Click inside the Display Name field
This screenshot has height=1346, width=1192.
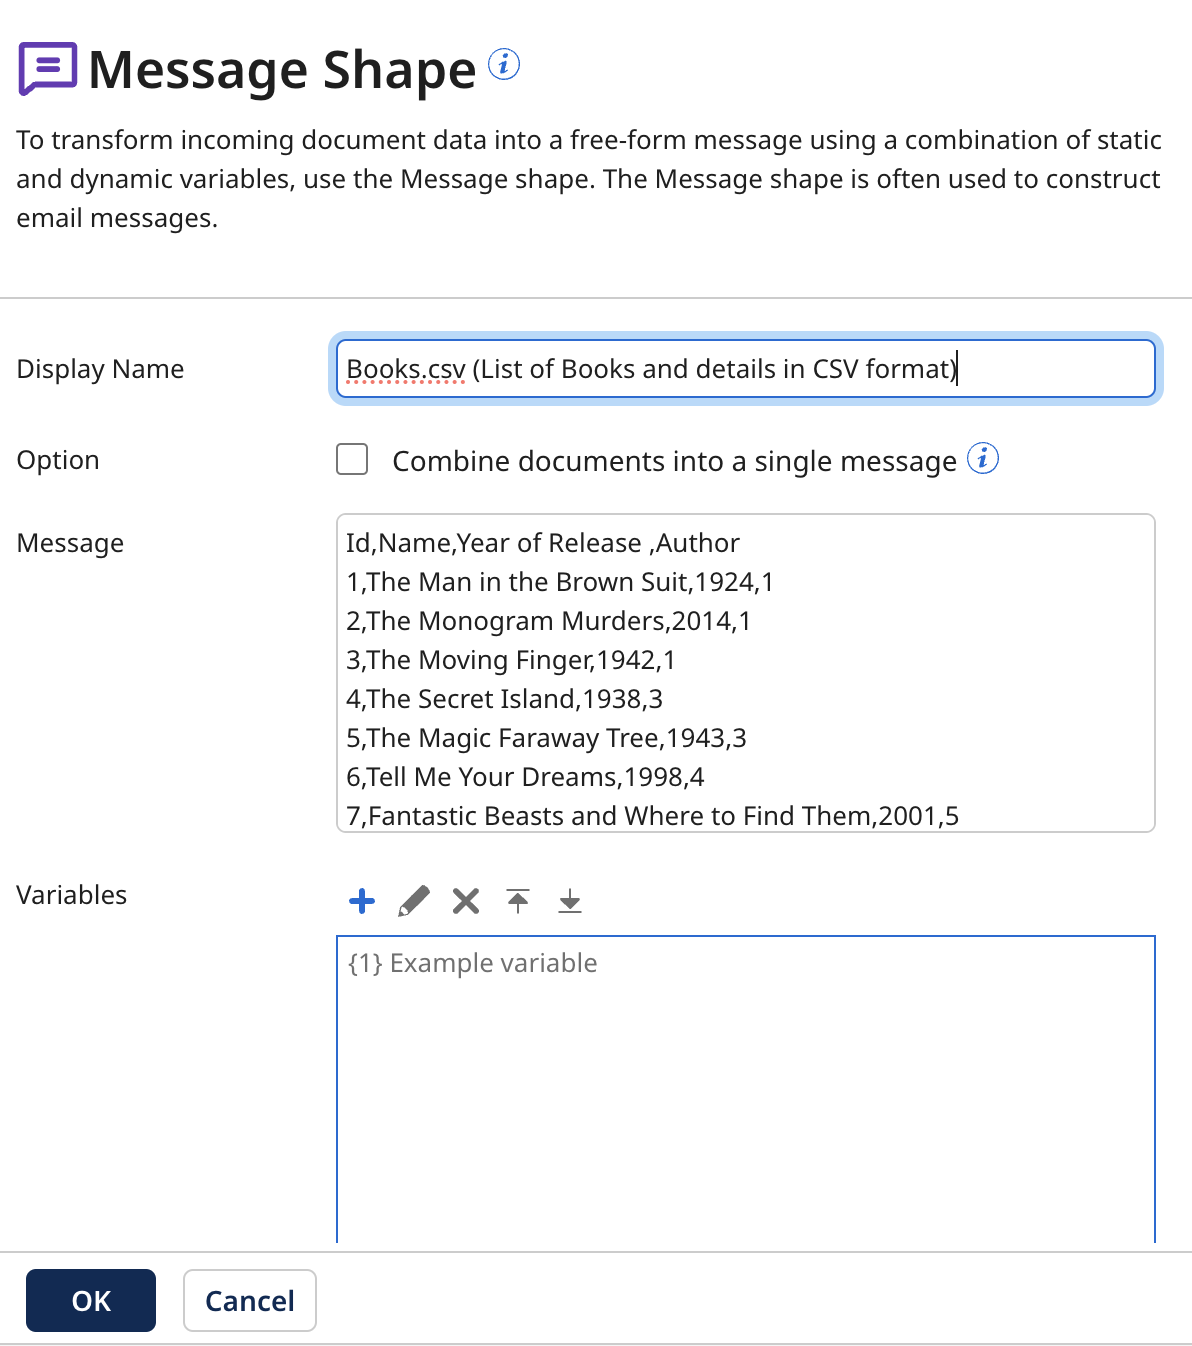click(x=745, y=368)
